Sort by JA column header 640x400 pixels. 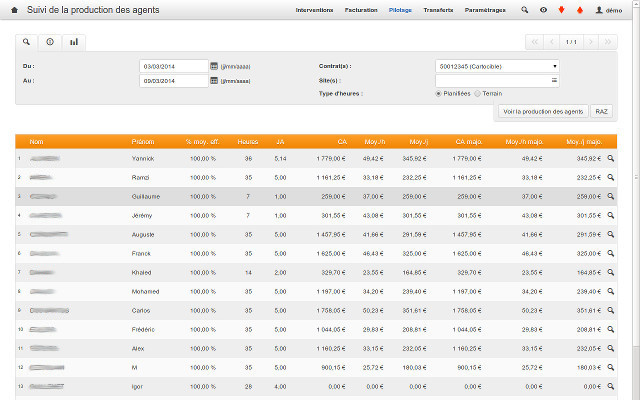[280, 142]
